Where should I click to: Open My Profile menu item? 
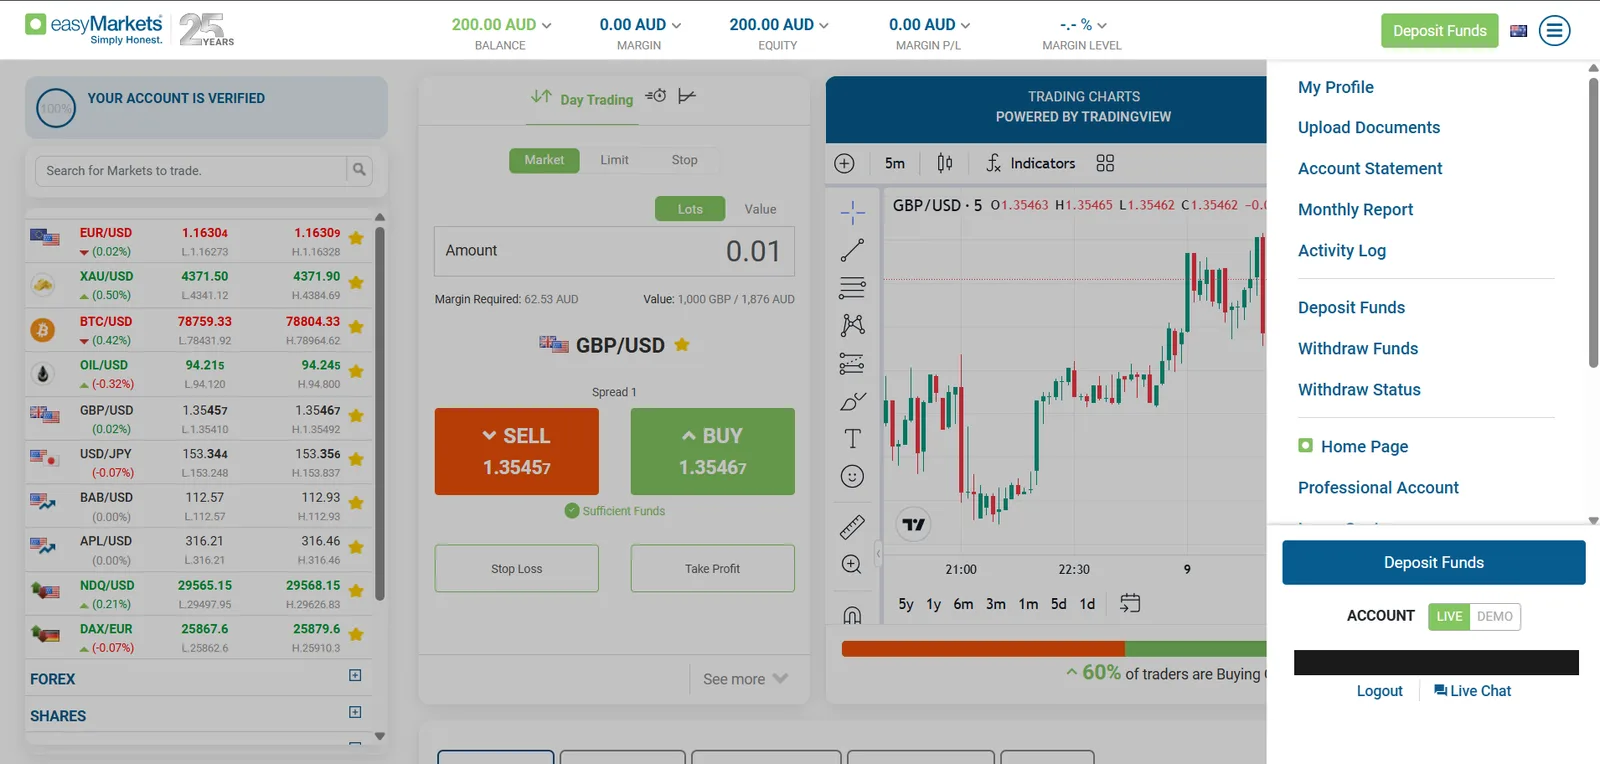pos(1336,87)
